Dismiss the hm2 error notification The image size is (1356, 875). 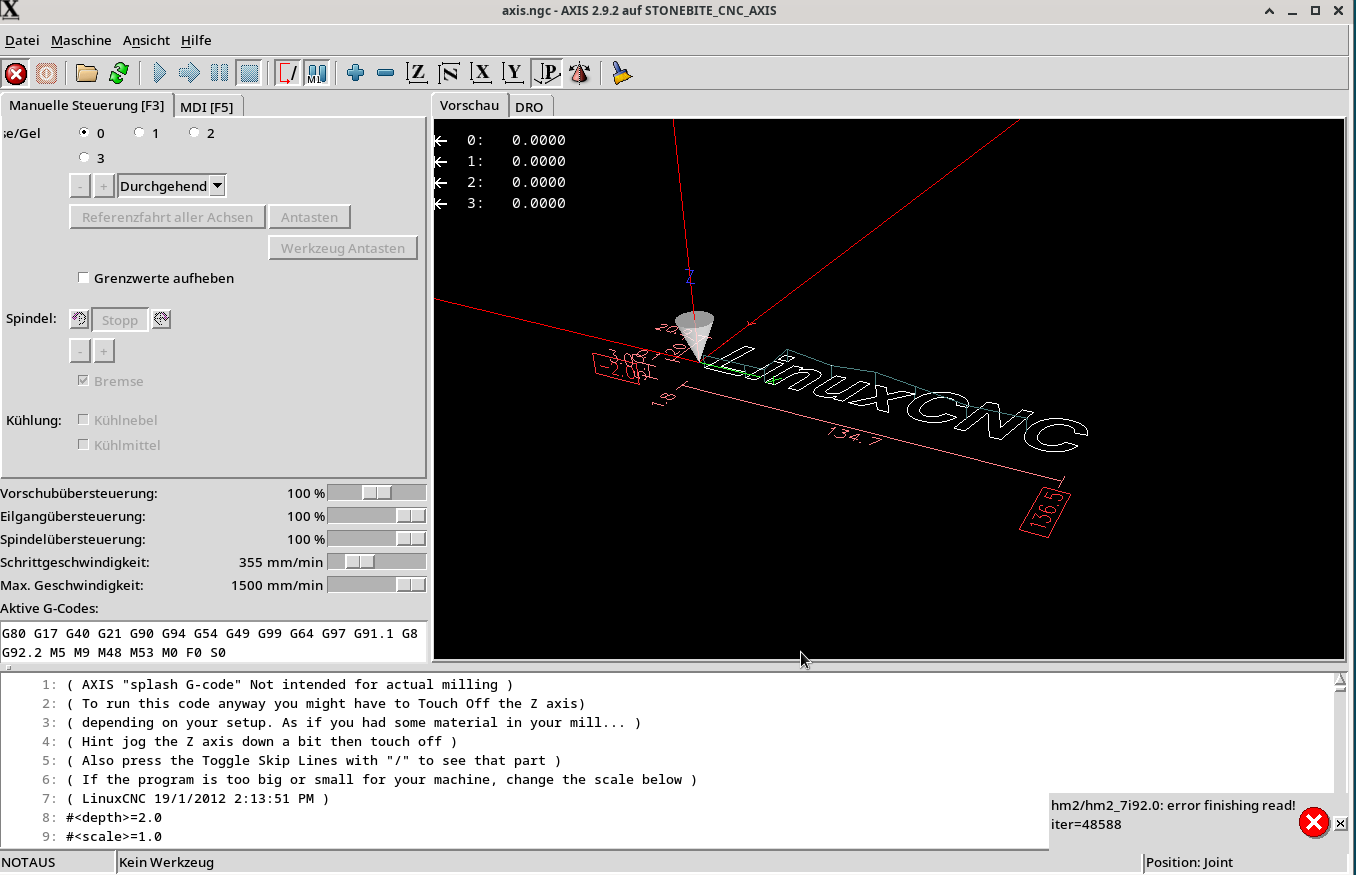[x=1341, y=823]
